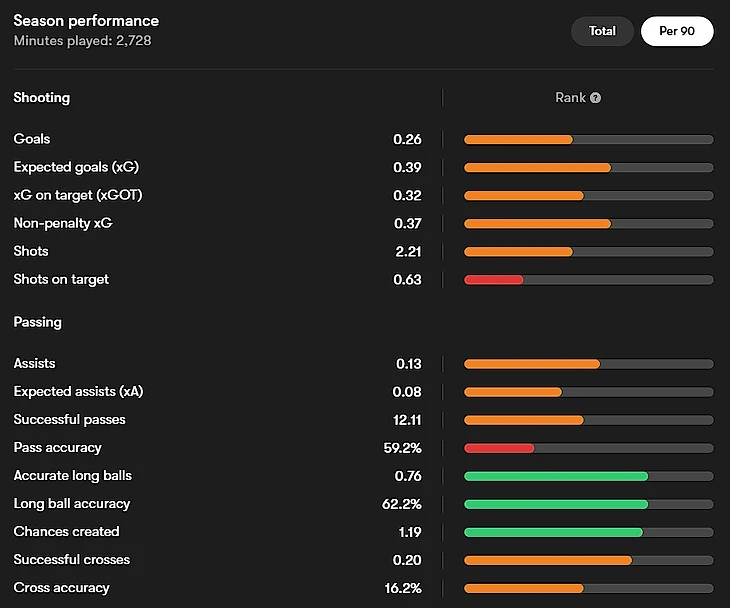Image resolution: width=730 pixels, height=608 pixels.
Task: Select the Expected goals (xG) row label
Action: (x=76, y=167)
